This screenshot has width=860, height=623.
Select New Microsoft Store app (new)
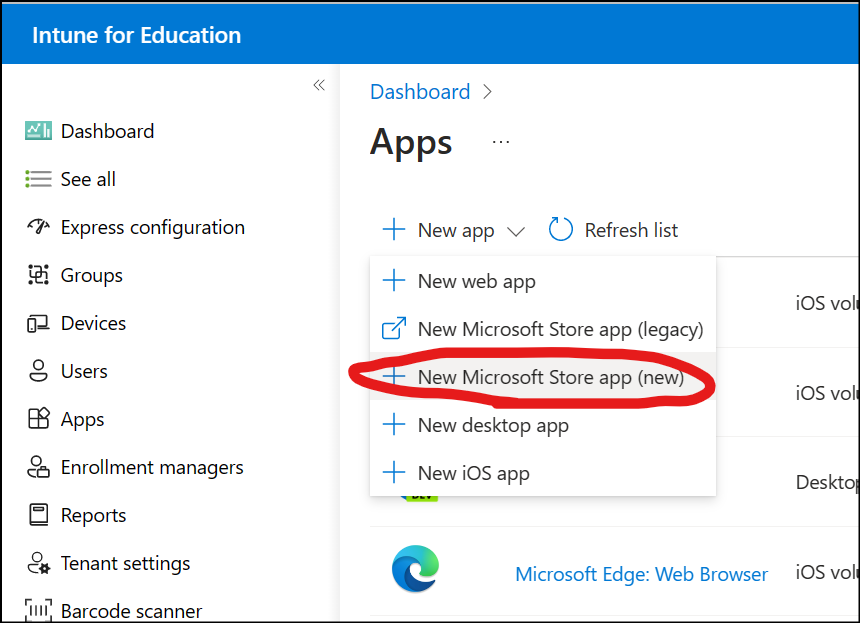point(543,377)
